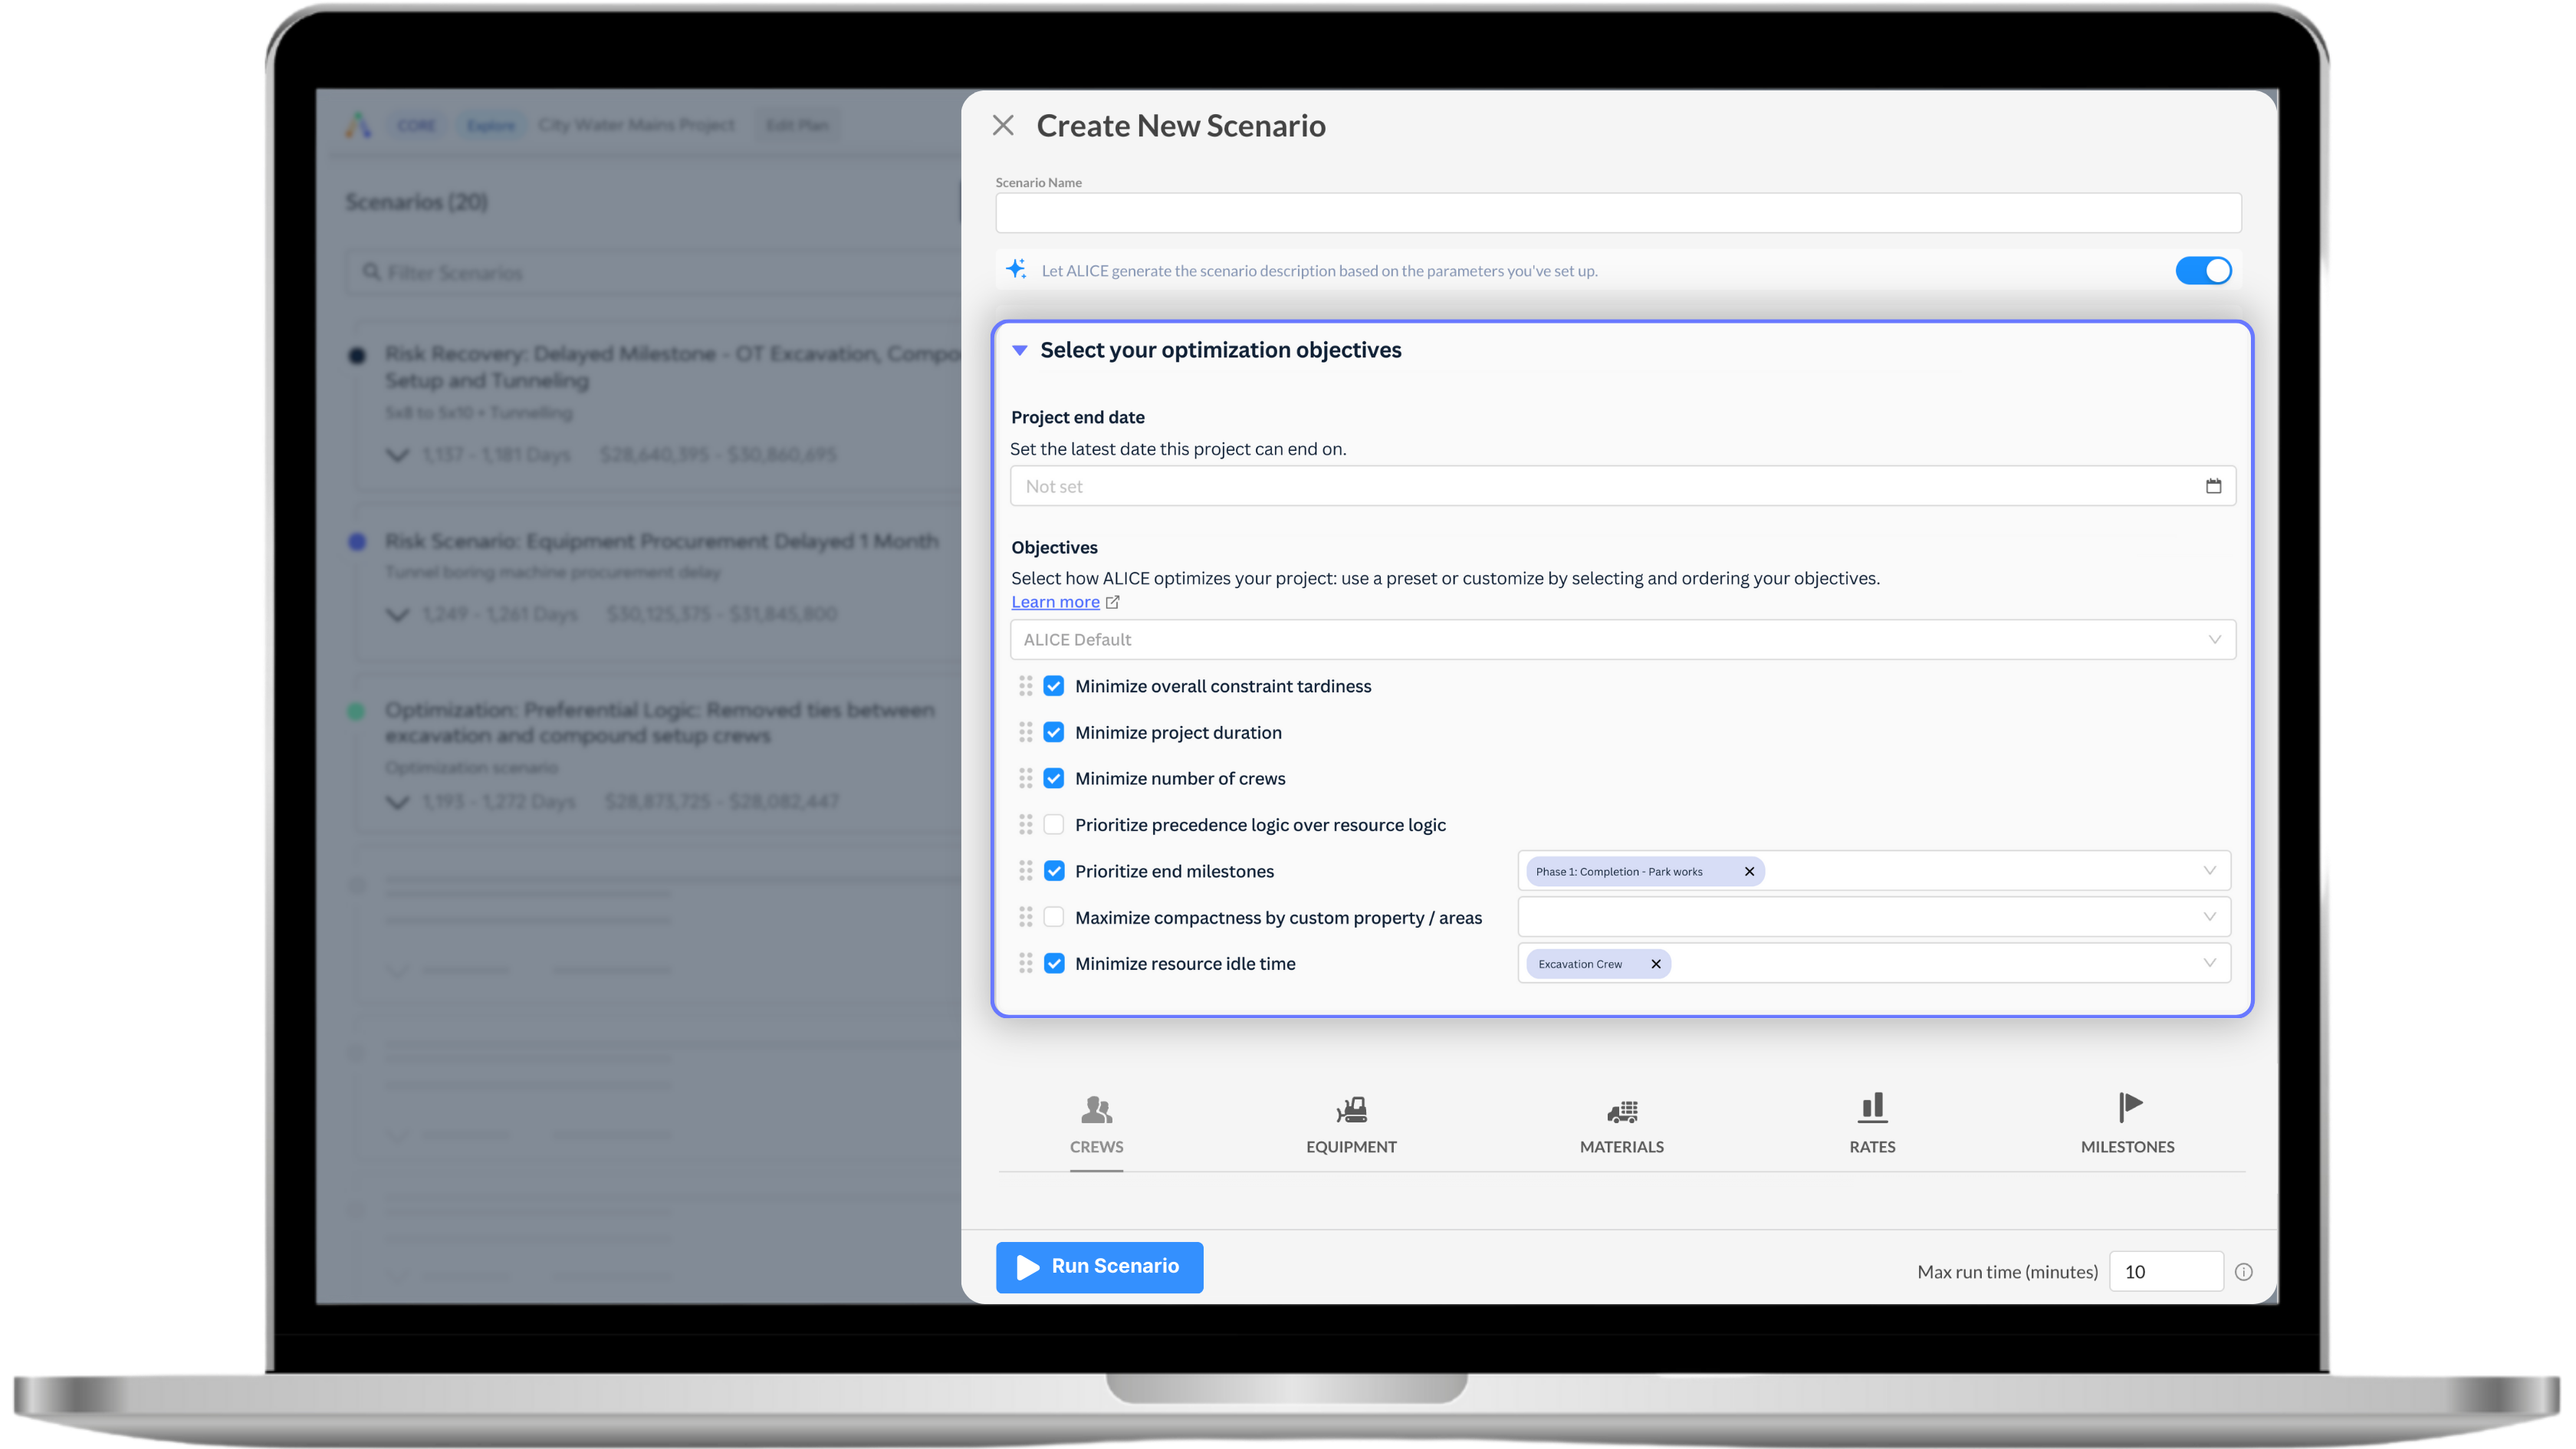Viewport: 2576px width, 1449px height.
Task: Uncheck Minimize number of crews
Action: pos(1053,778)
